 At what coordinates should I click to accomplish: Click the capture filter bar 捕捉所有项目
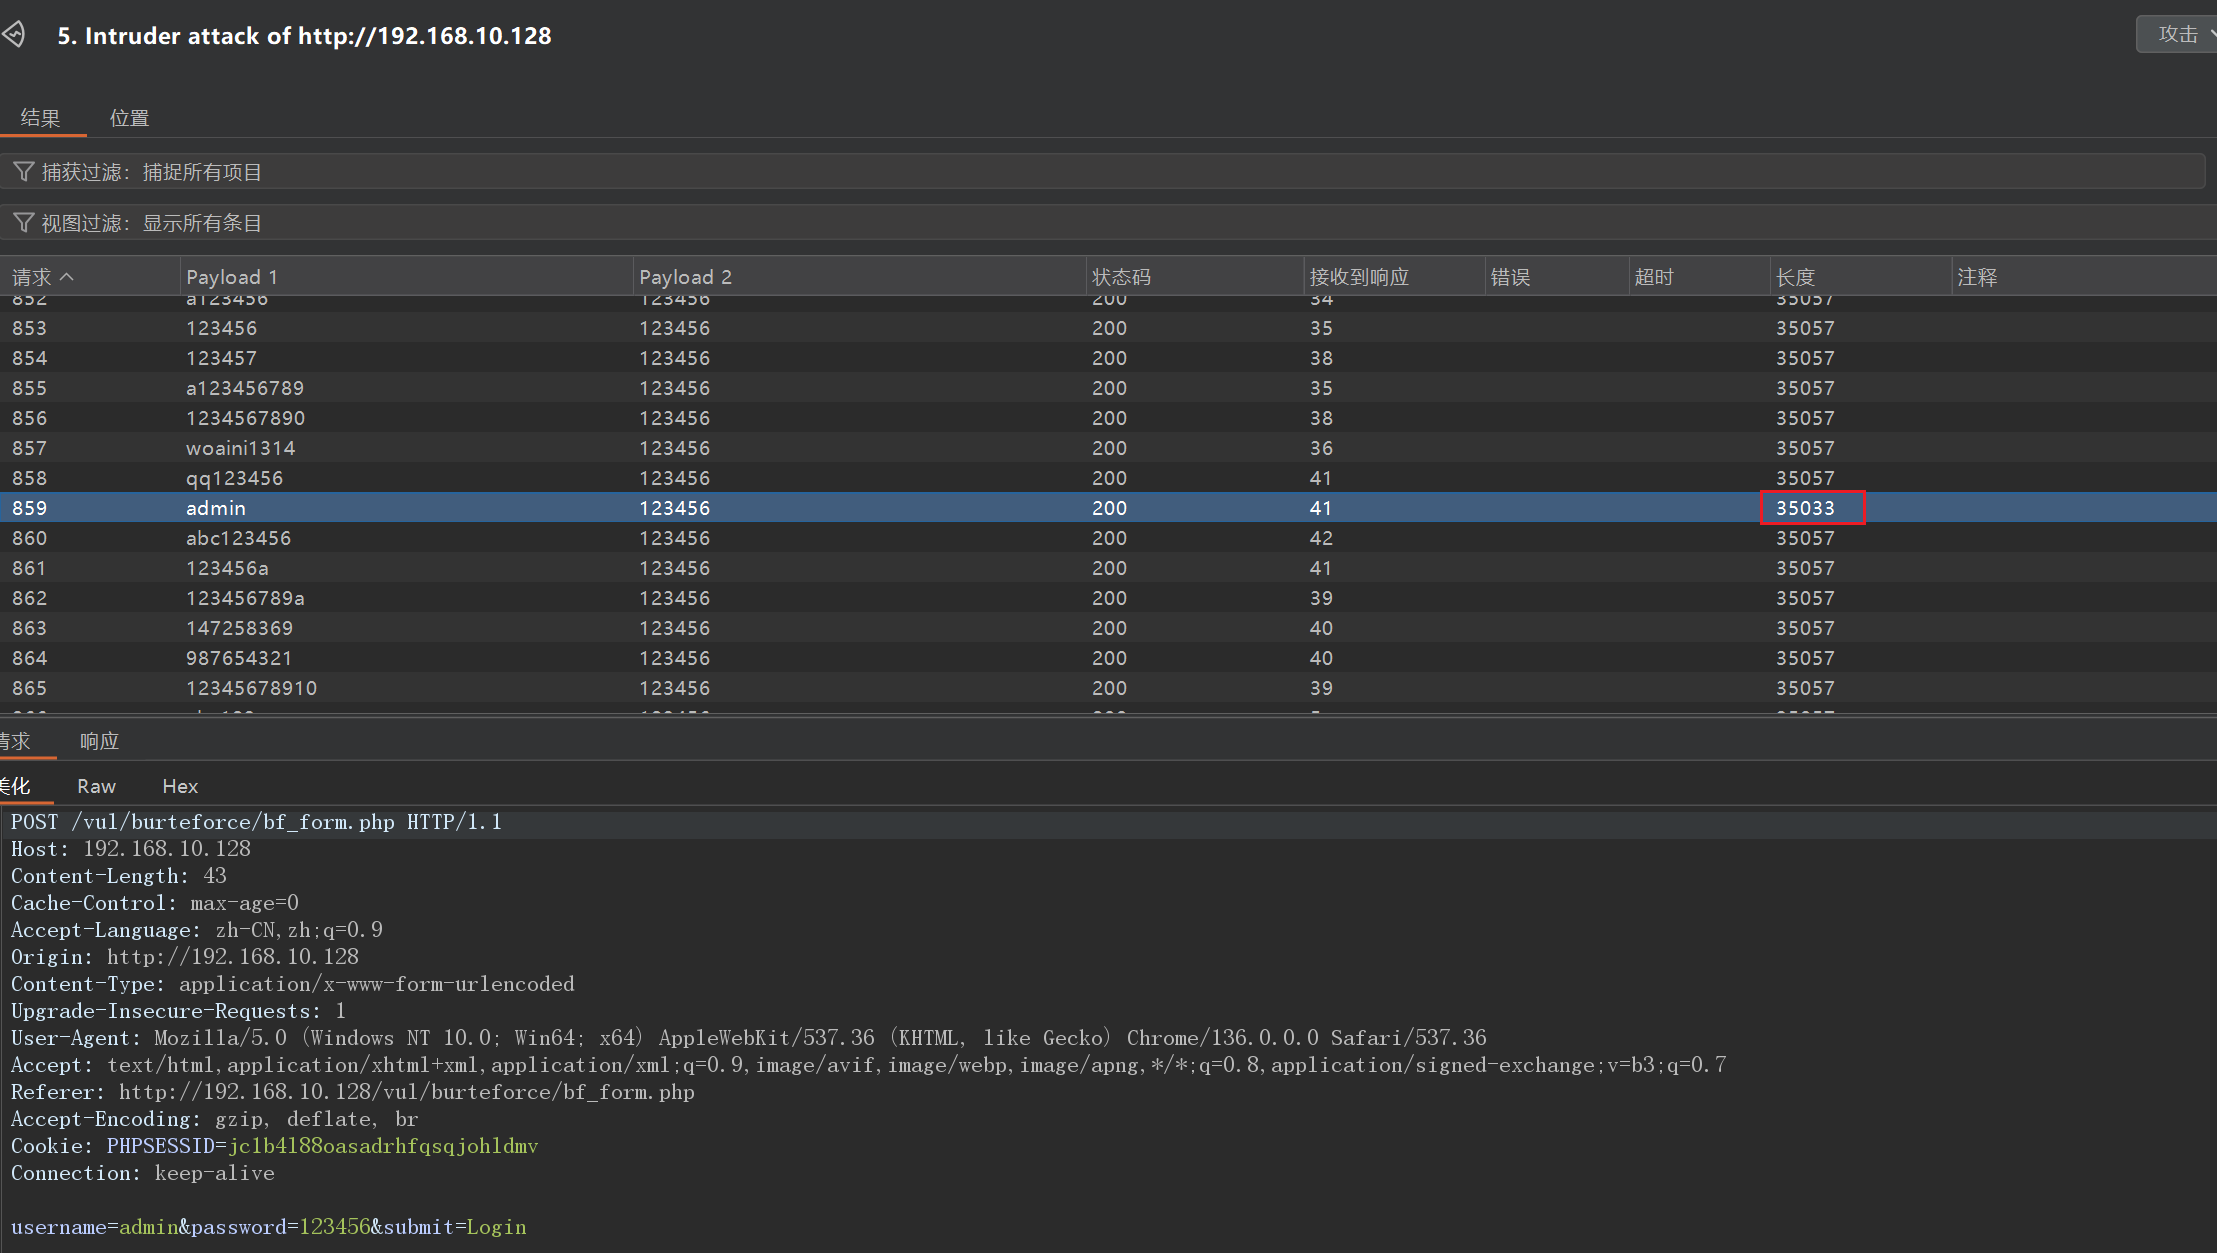202,172
